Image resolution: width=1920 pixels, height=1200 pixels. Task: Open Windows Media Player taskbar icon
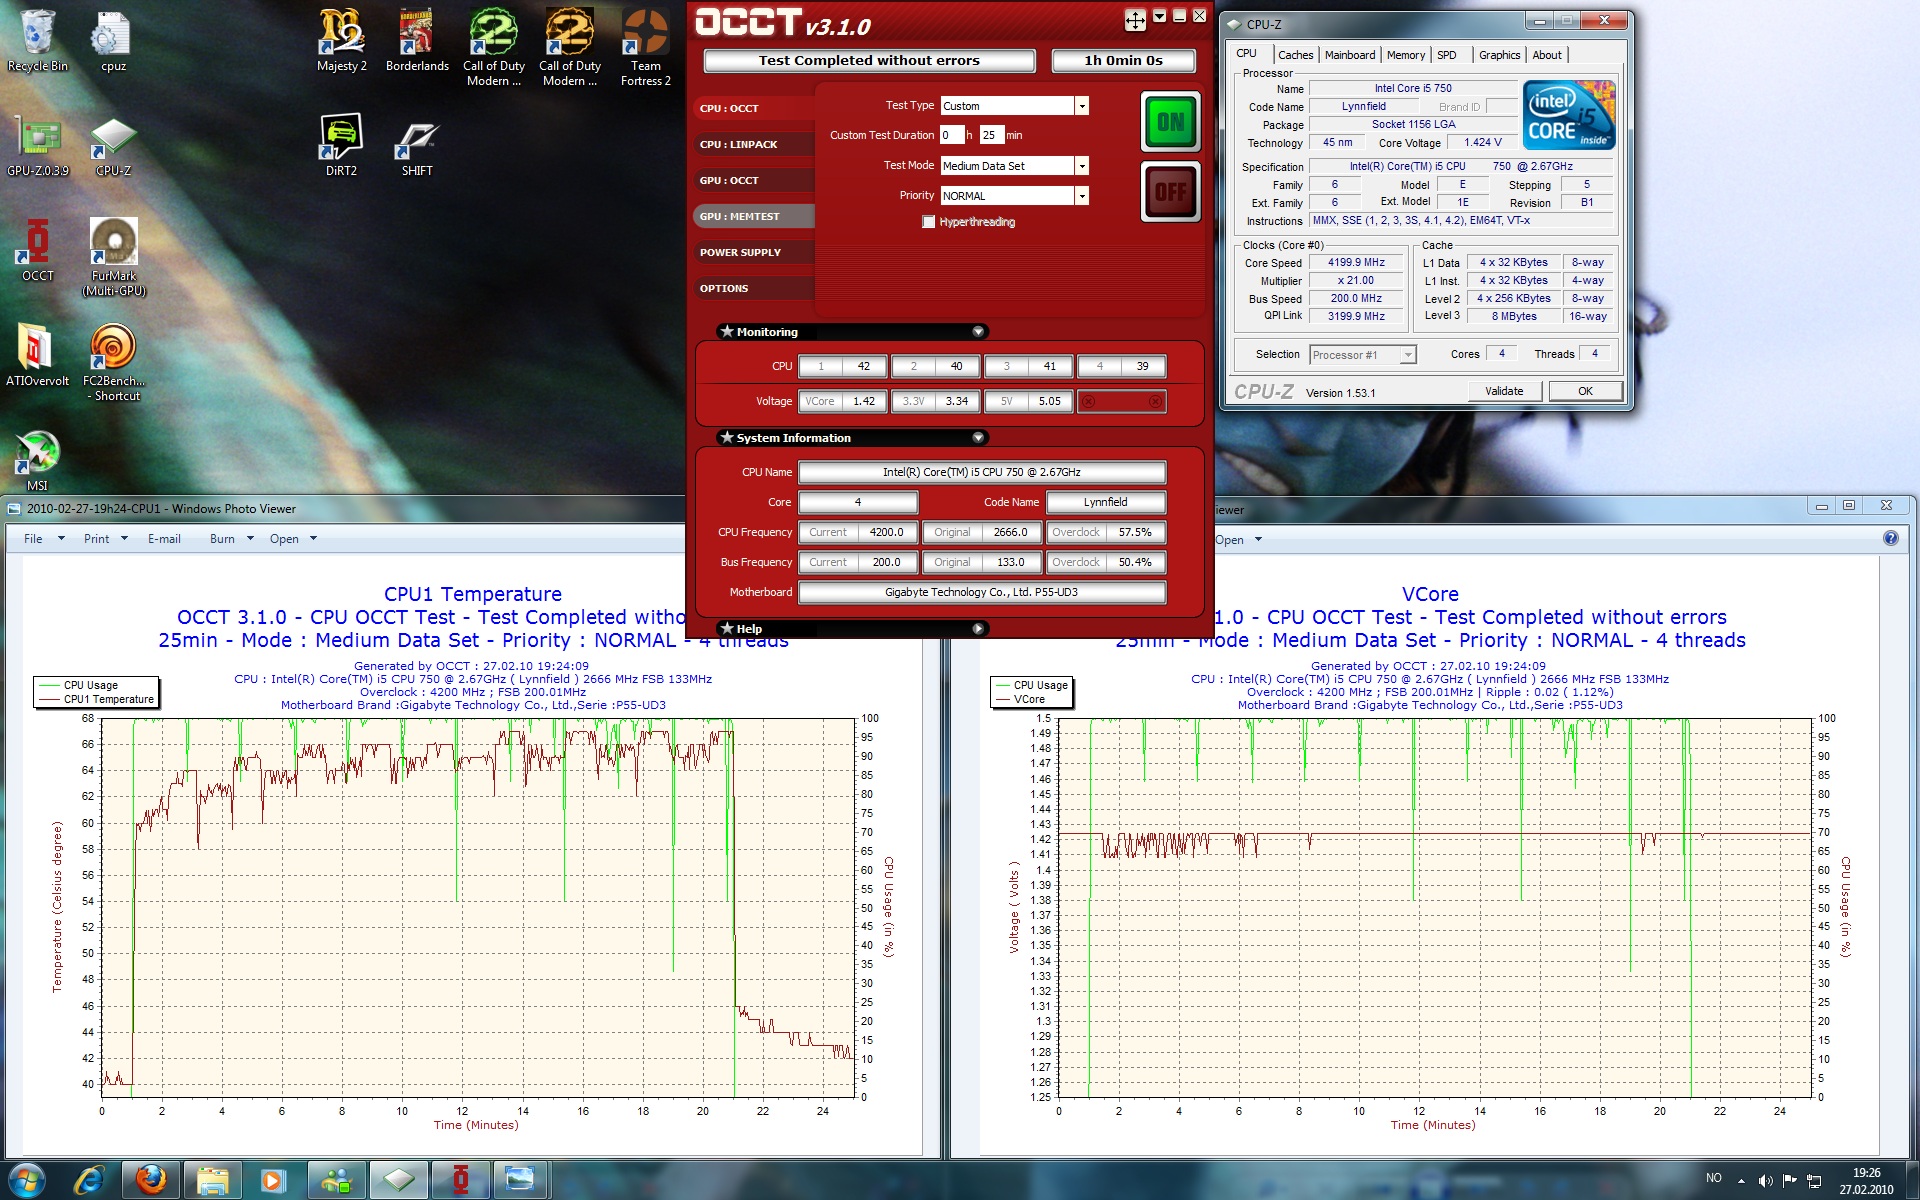272,1180
